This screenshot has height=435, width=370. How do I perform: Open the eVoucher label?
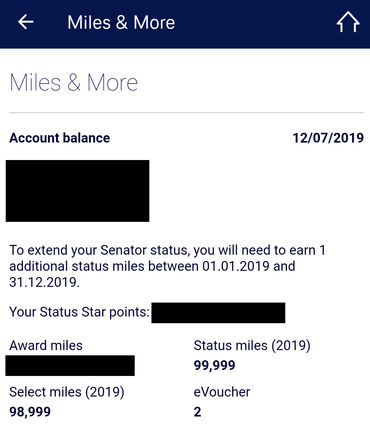[x=222, y=392]
